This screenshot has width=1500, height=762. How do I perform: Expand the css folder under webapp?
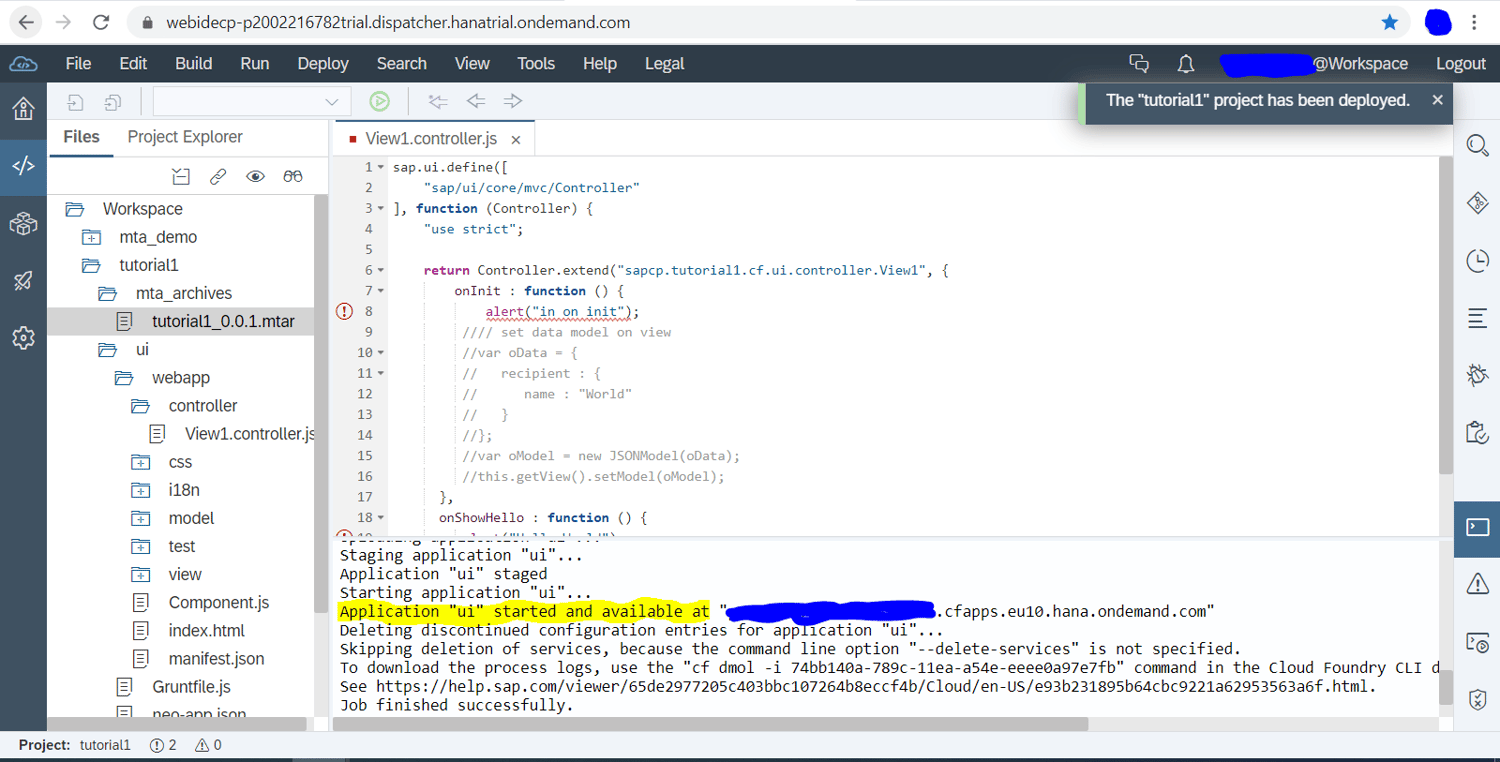[x=140, y=462]
